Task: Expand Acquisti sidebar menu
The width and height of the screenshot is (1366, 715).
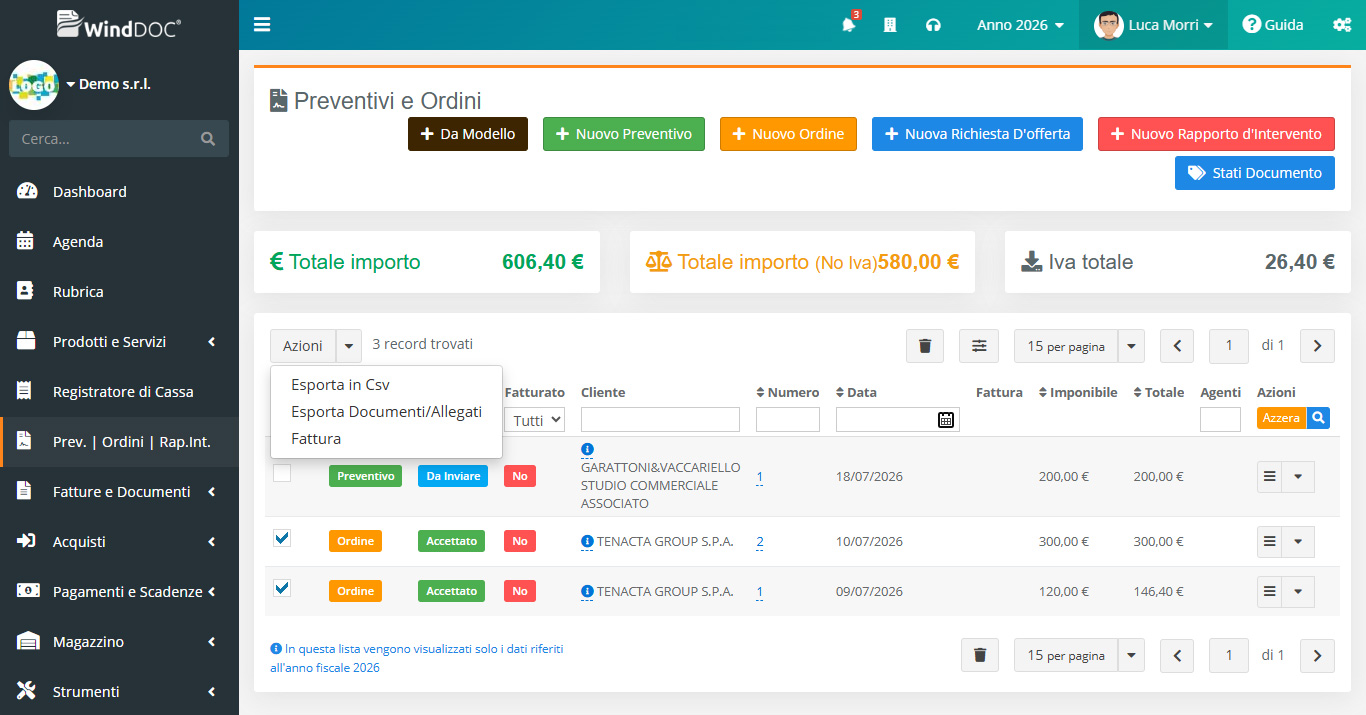Action: pos(119,542)
